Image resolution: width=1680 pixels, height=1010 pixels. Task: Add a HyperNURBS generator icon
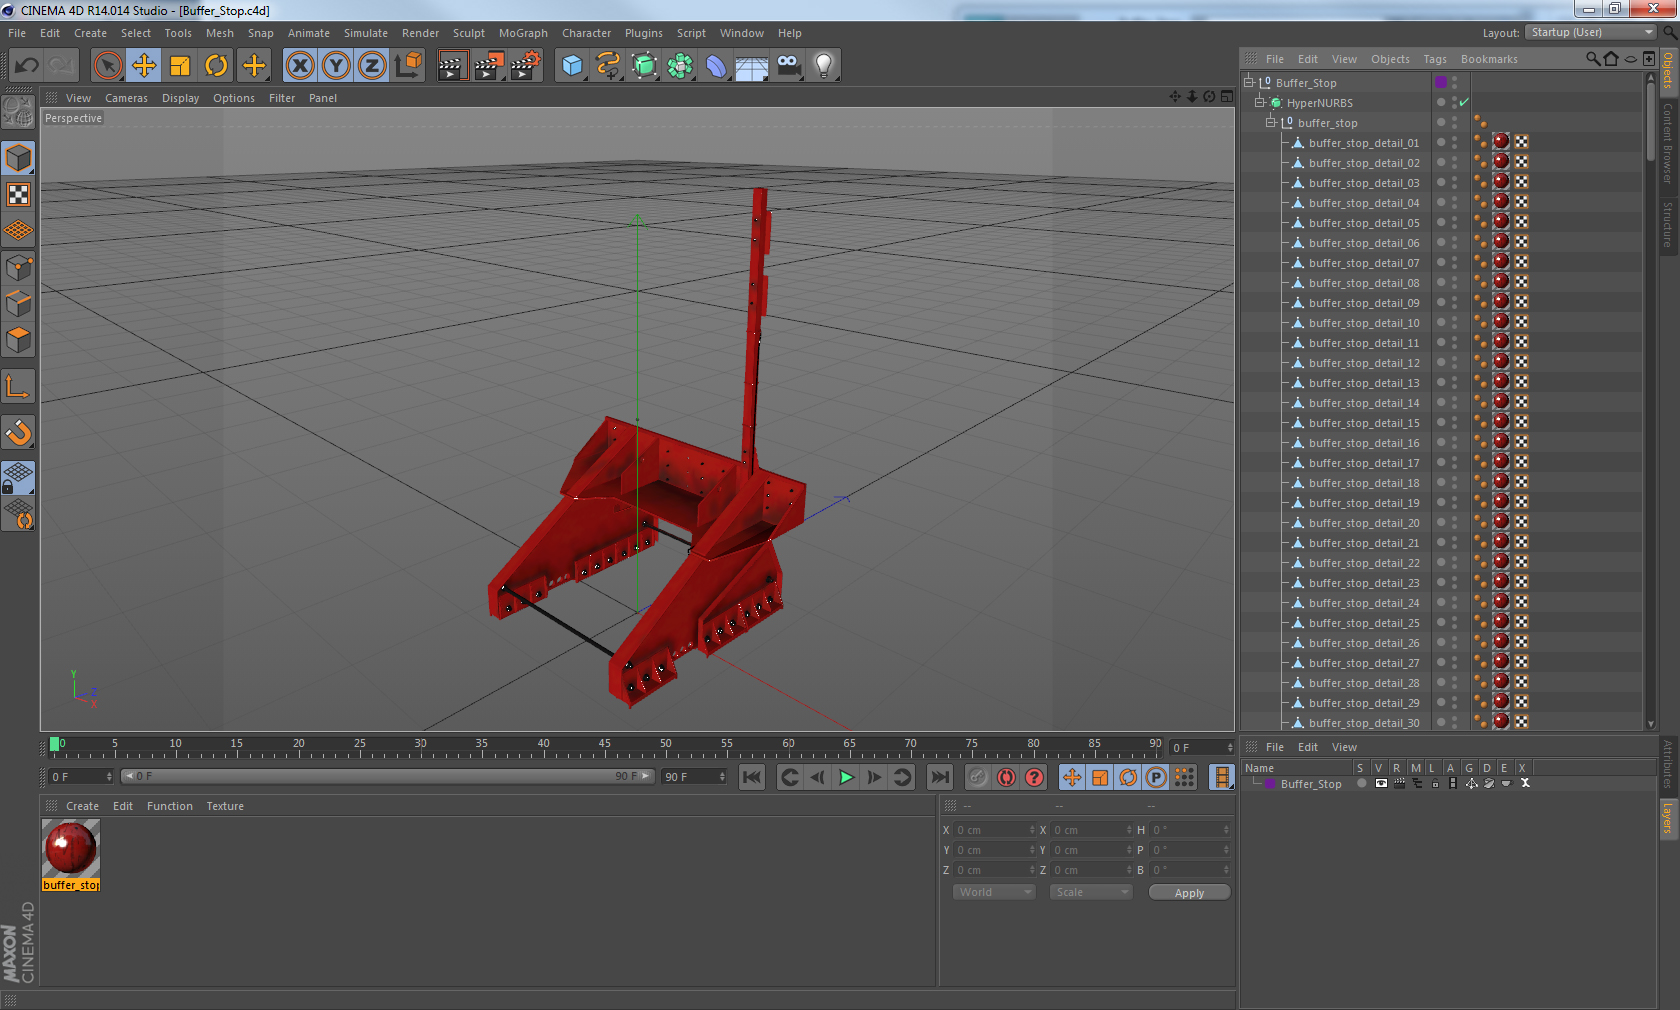click(644, 66)
